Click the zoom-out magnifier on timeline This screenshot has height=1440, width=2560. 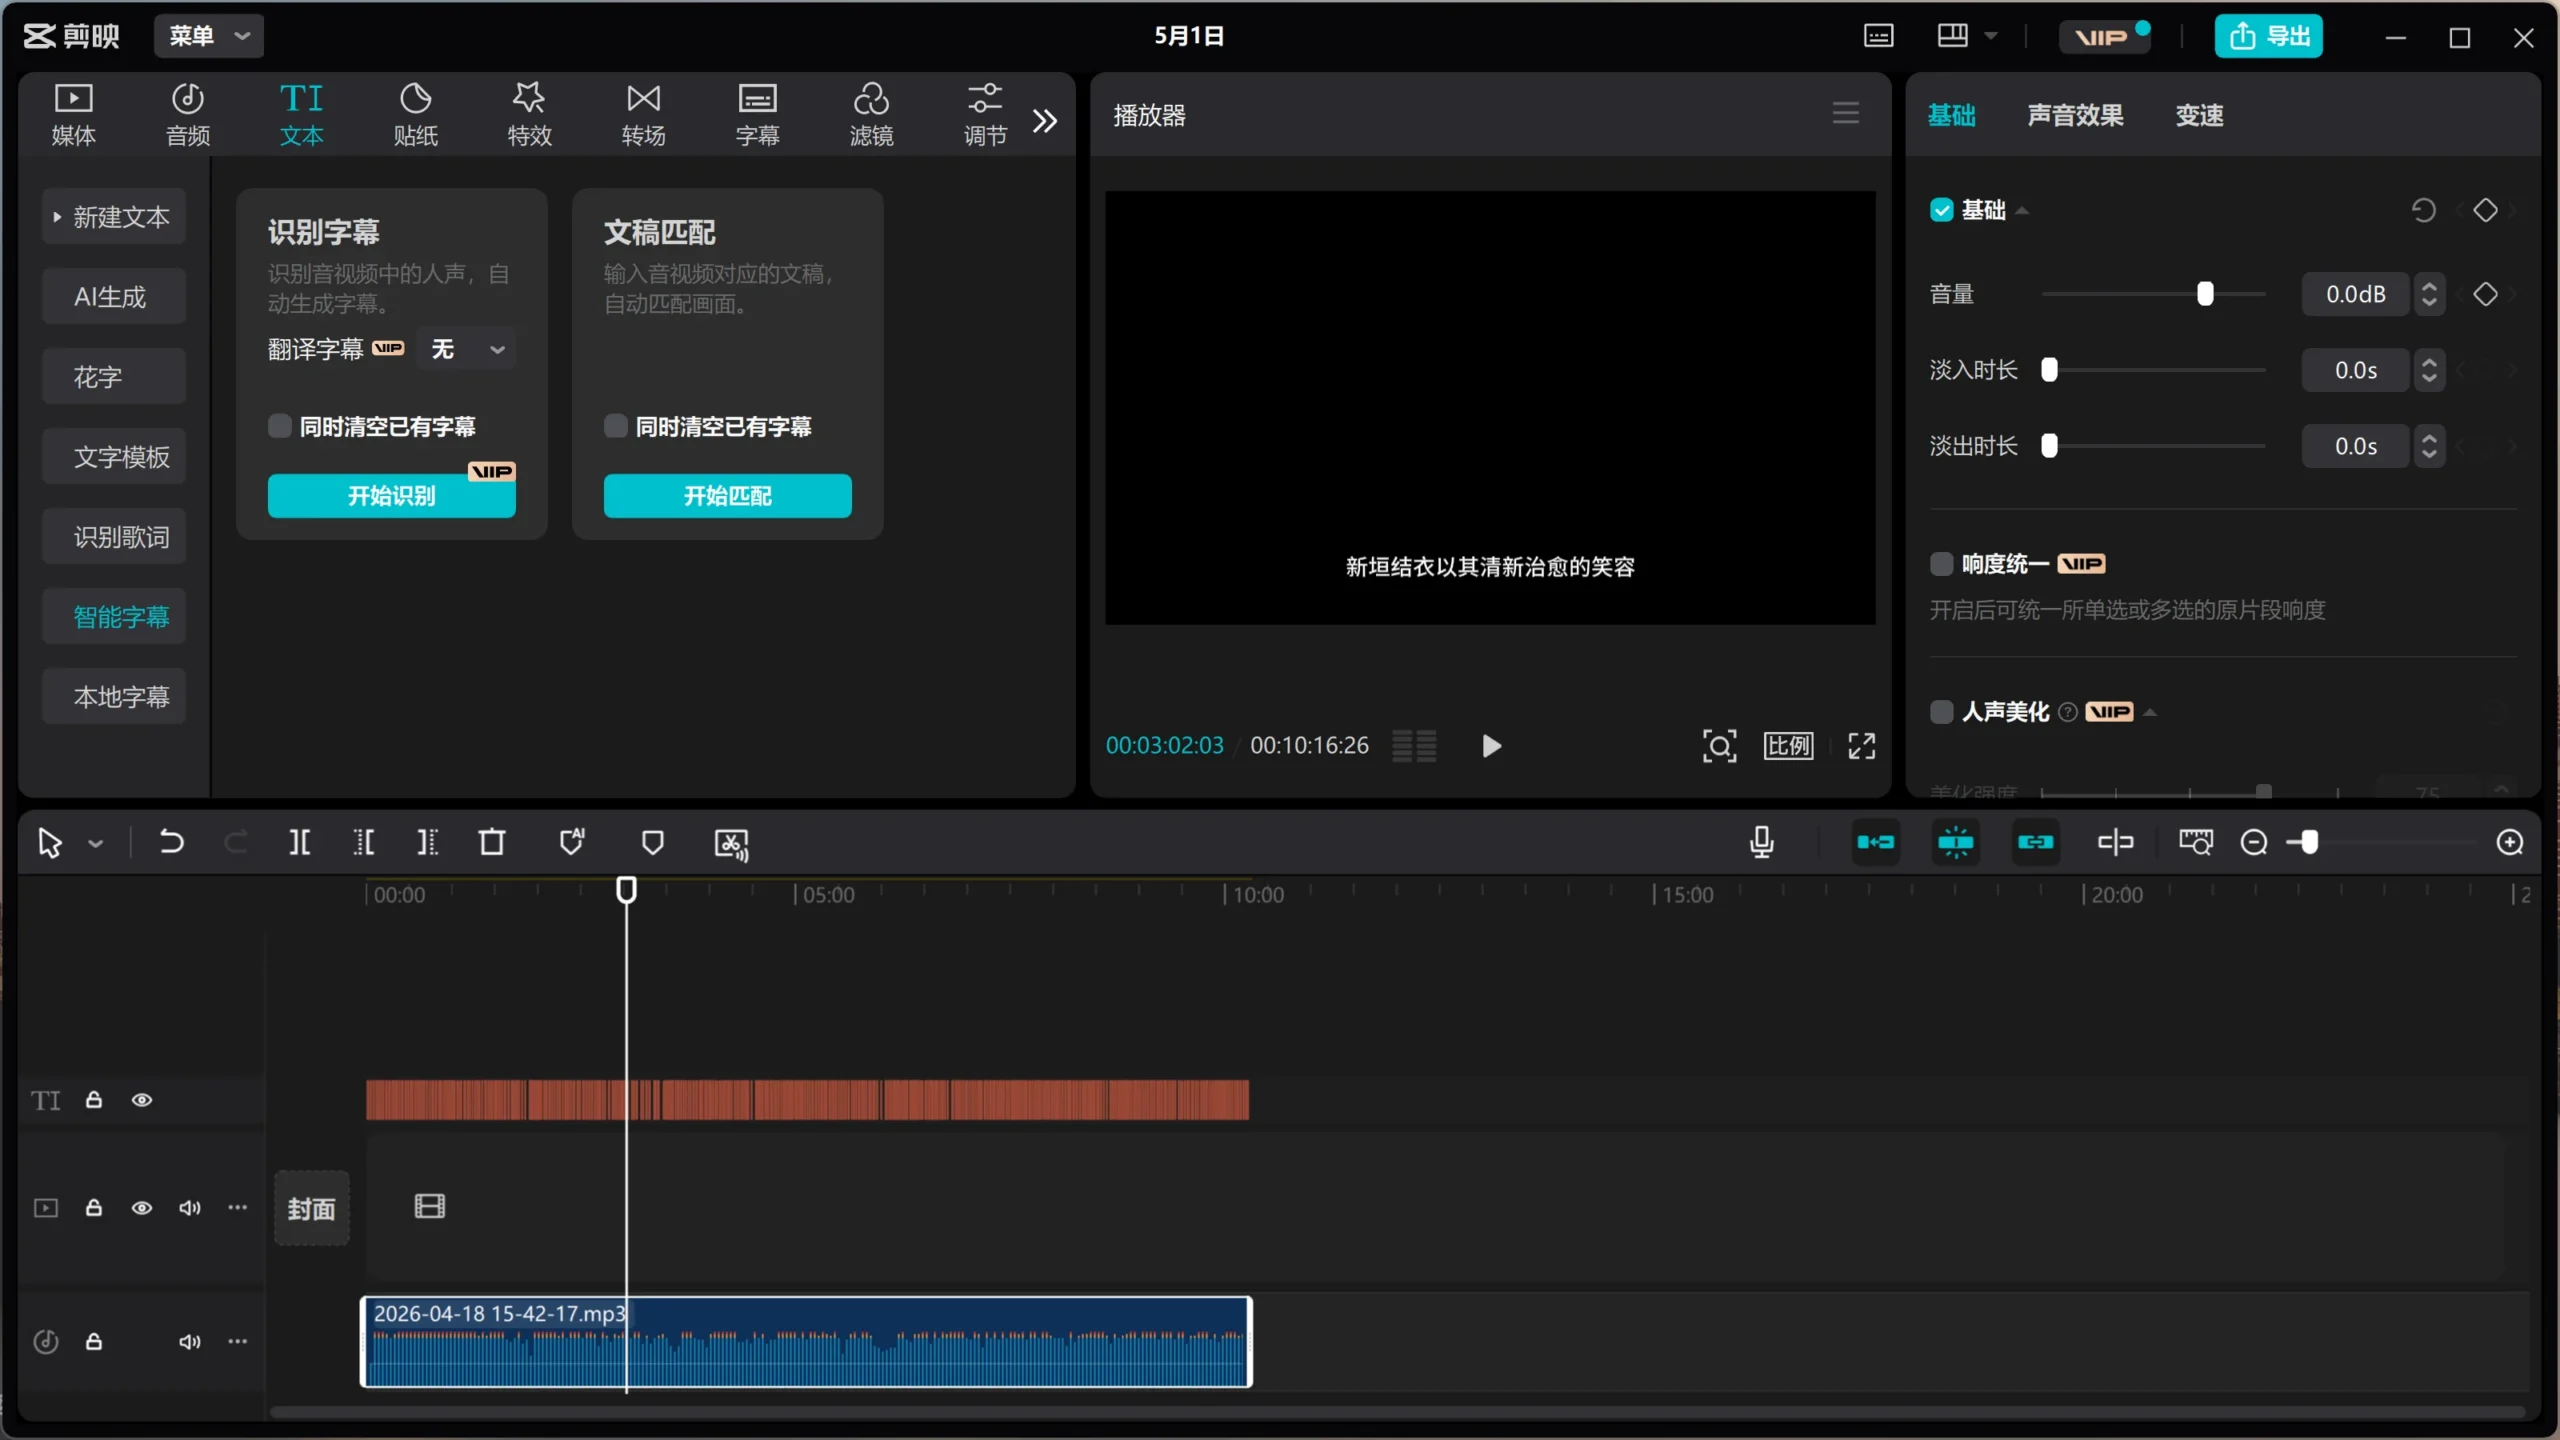pos(2254,842)
